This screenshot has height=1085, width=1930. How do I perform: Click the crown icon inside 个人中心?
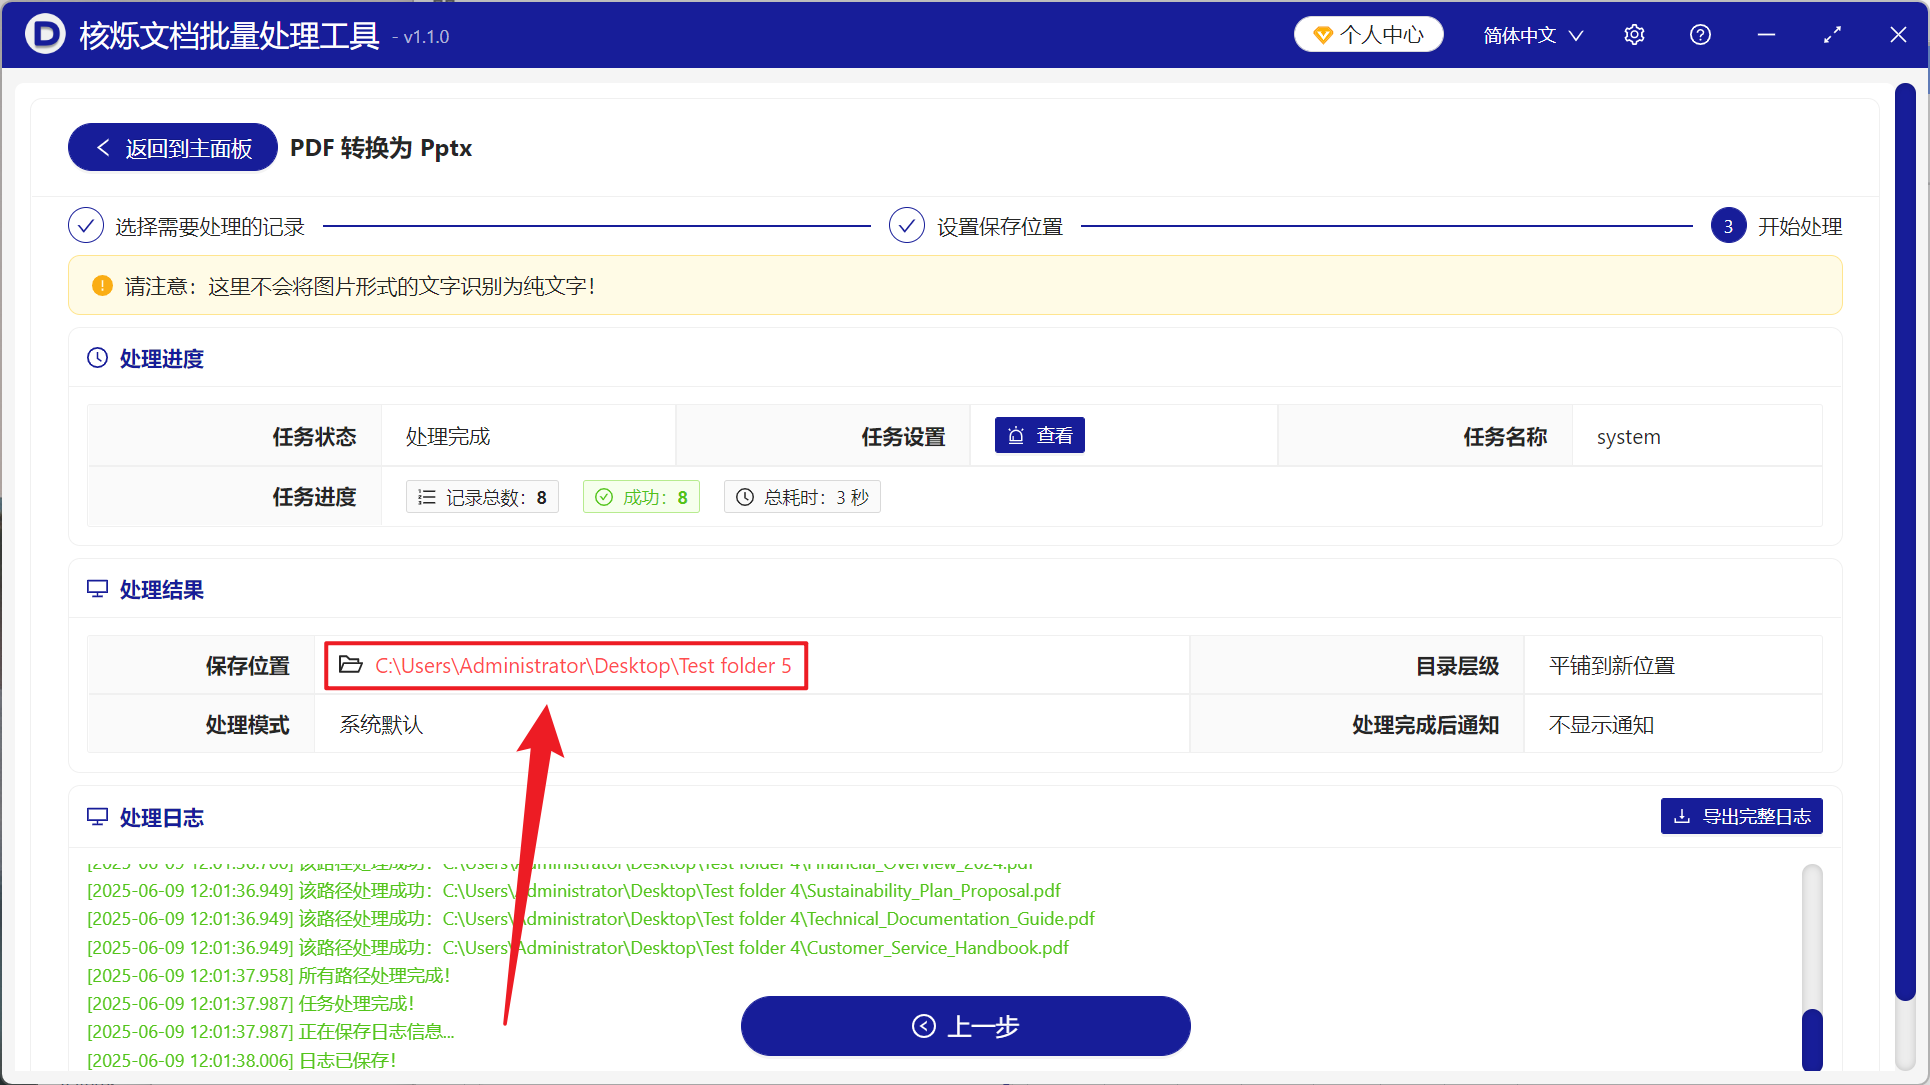tap(1324, 33)
